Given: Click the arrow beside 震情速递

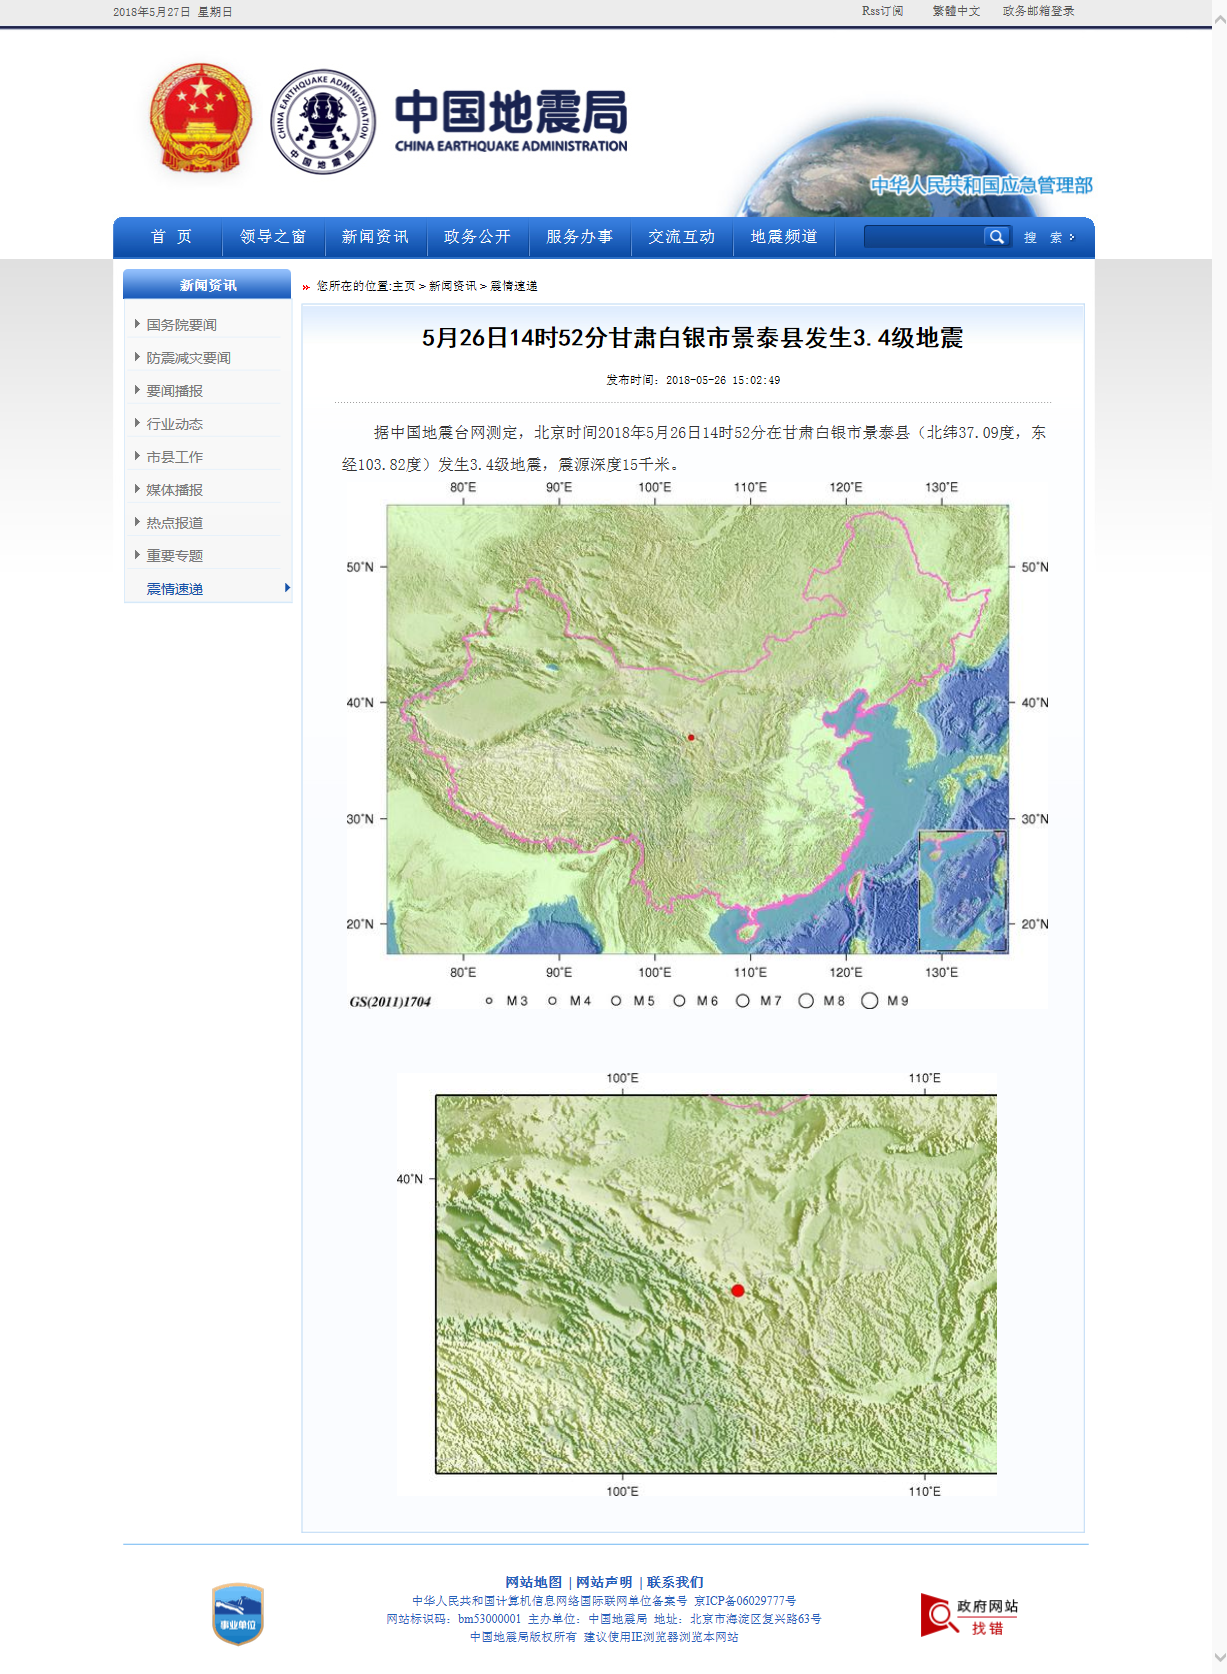Looking at the screenshot, I should click(287, 588).
